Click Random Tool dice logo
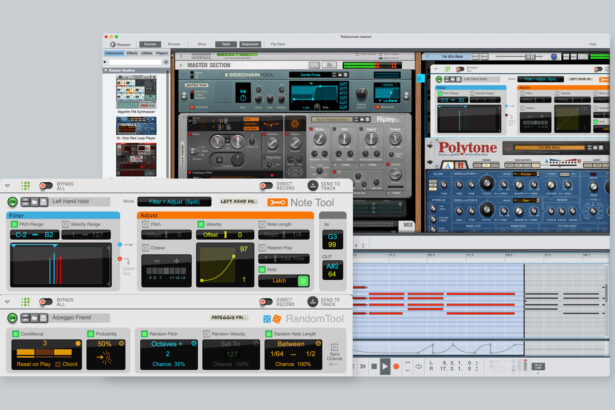This screenshot has height=410, width=615. pyautogui.click(x=273, y=319)
